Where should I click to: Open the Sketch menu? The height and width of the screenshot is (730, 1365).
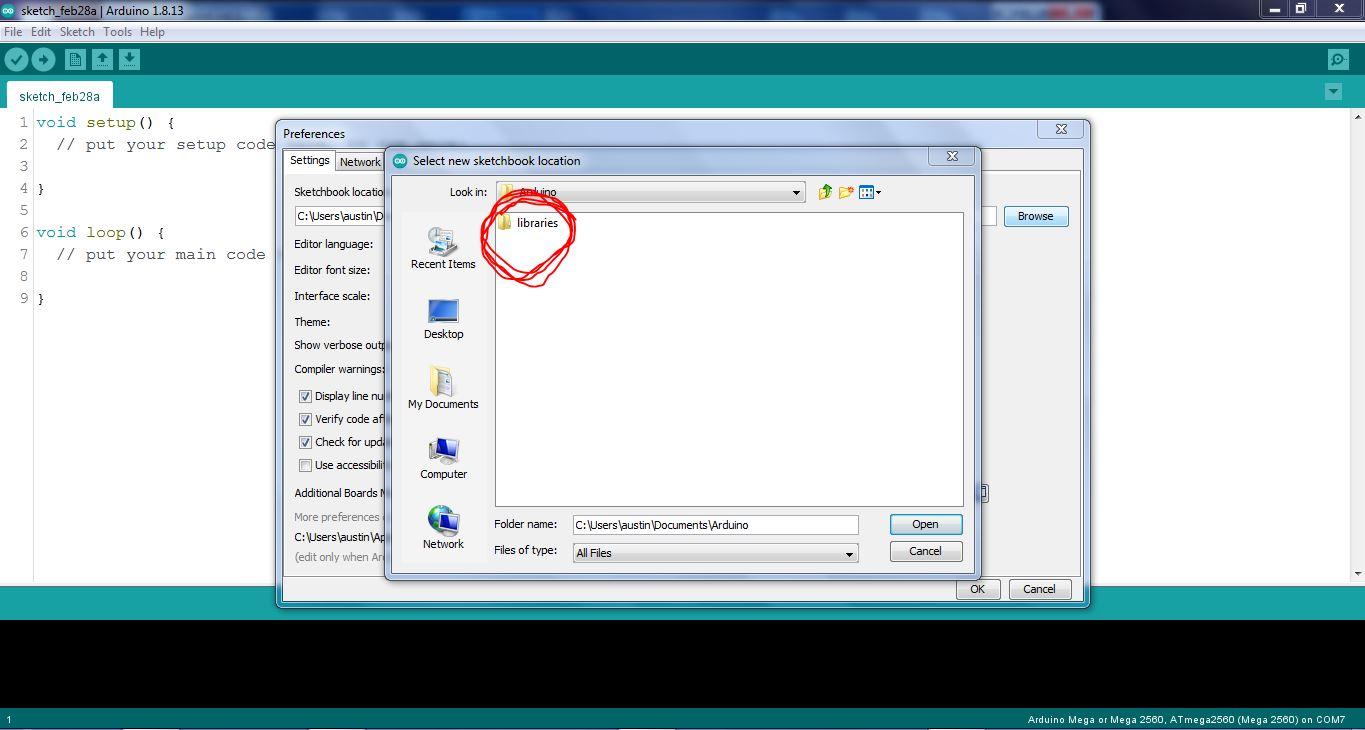(77, 32)
